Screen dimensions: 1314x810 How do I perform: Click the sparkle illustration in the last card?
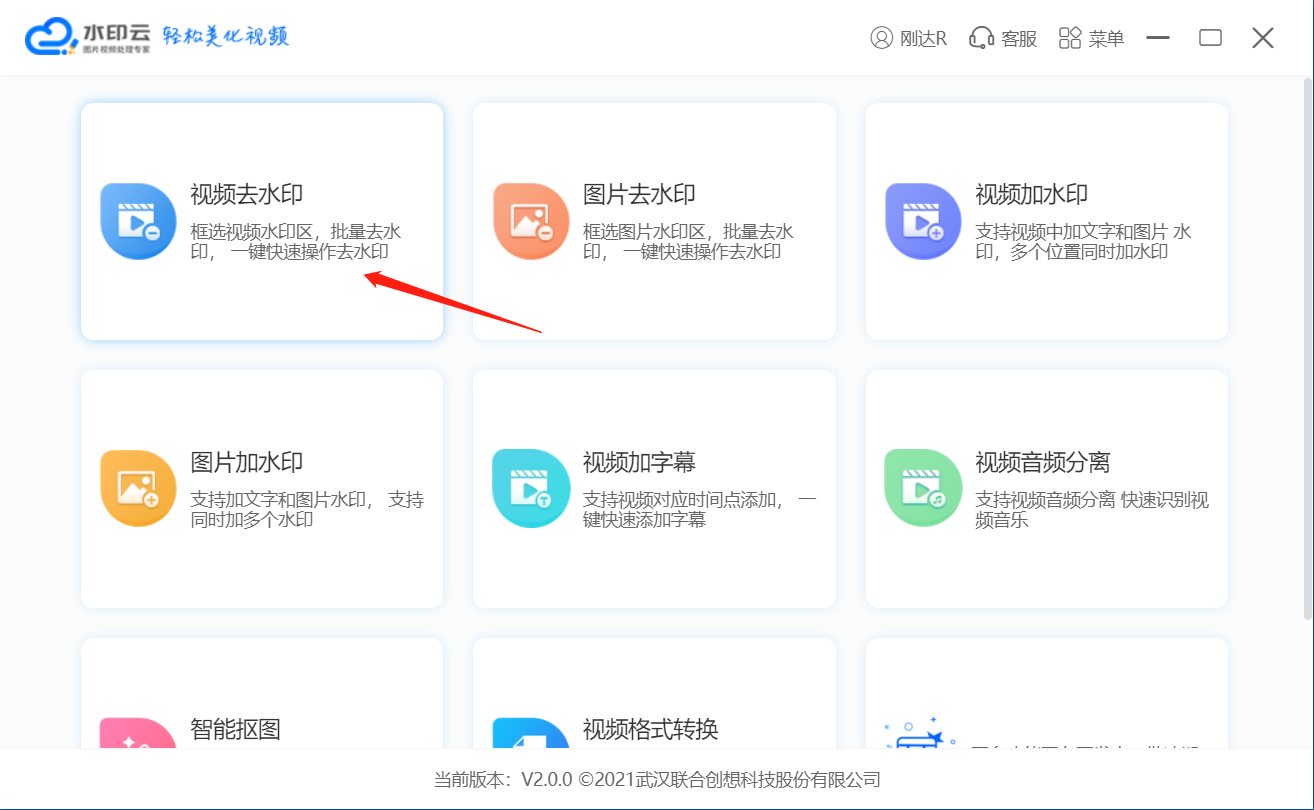click(x=918, y=733)
